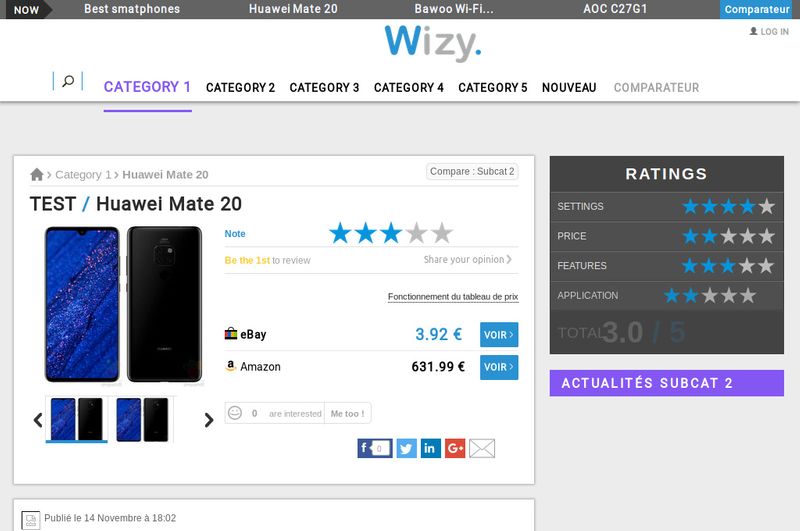Open Bawoo Wi-Fi... trending link
800x531 pixels.
454,9
